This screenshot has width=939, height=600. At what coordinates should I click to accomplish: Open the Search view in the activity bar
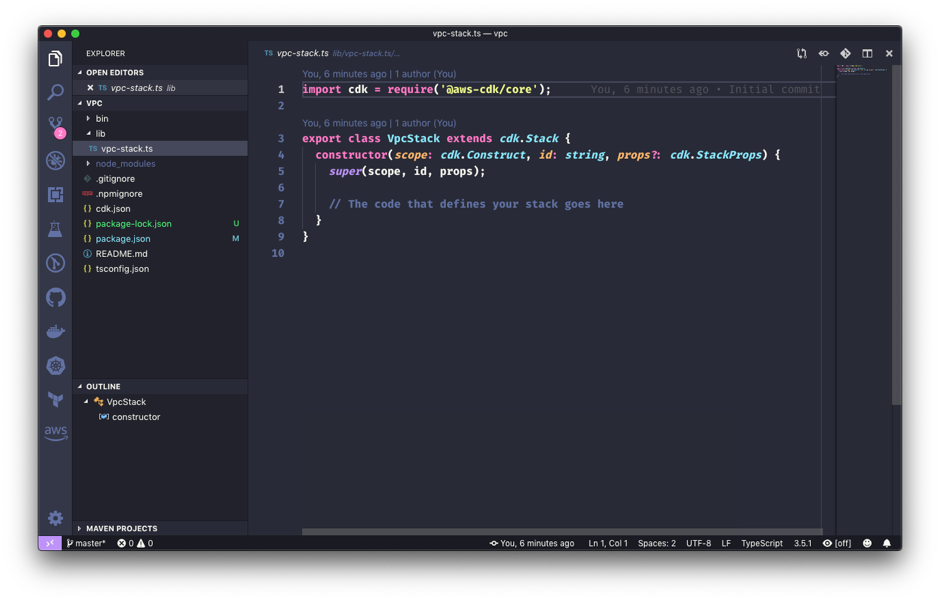pos(55,92)
